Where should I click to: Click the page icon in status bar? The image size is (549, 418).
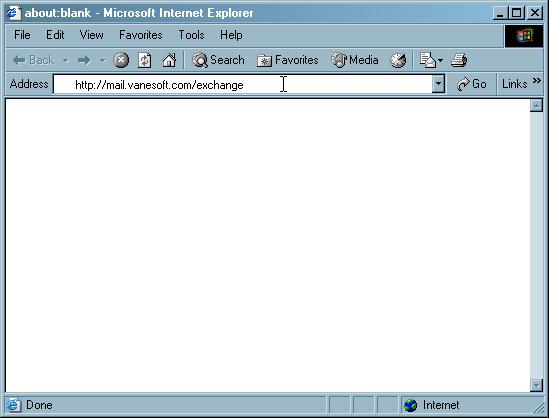click(x=13, y=405)
